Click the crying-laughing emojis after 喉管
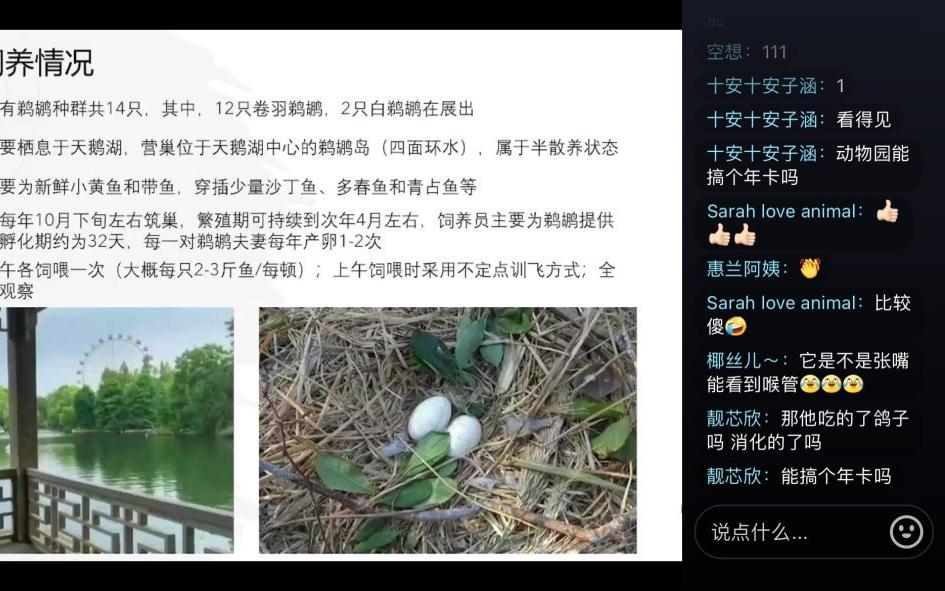The width and height of the screenshot is (945, 591). [831, 384]
